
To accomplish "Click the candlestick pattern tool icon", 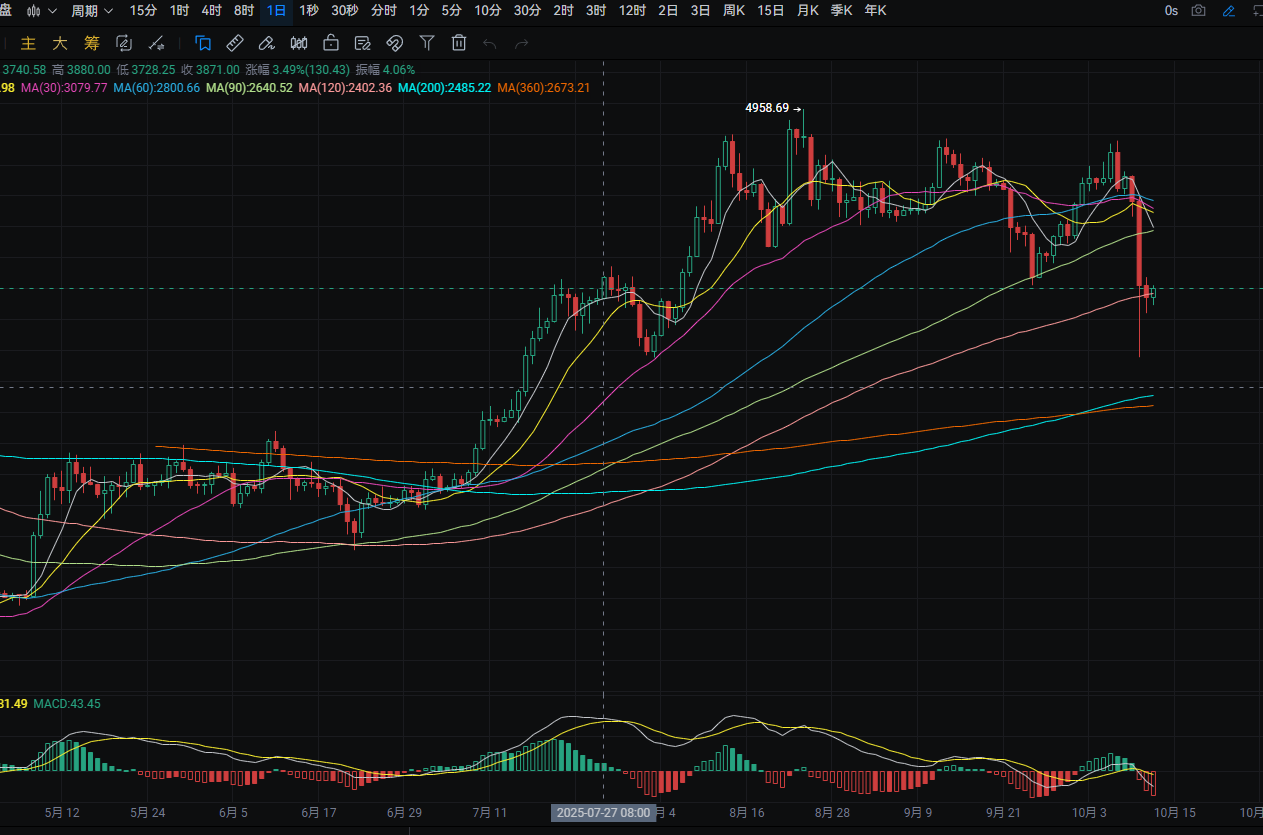I will click(298, 43).
